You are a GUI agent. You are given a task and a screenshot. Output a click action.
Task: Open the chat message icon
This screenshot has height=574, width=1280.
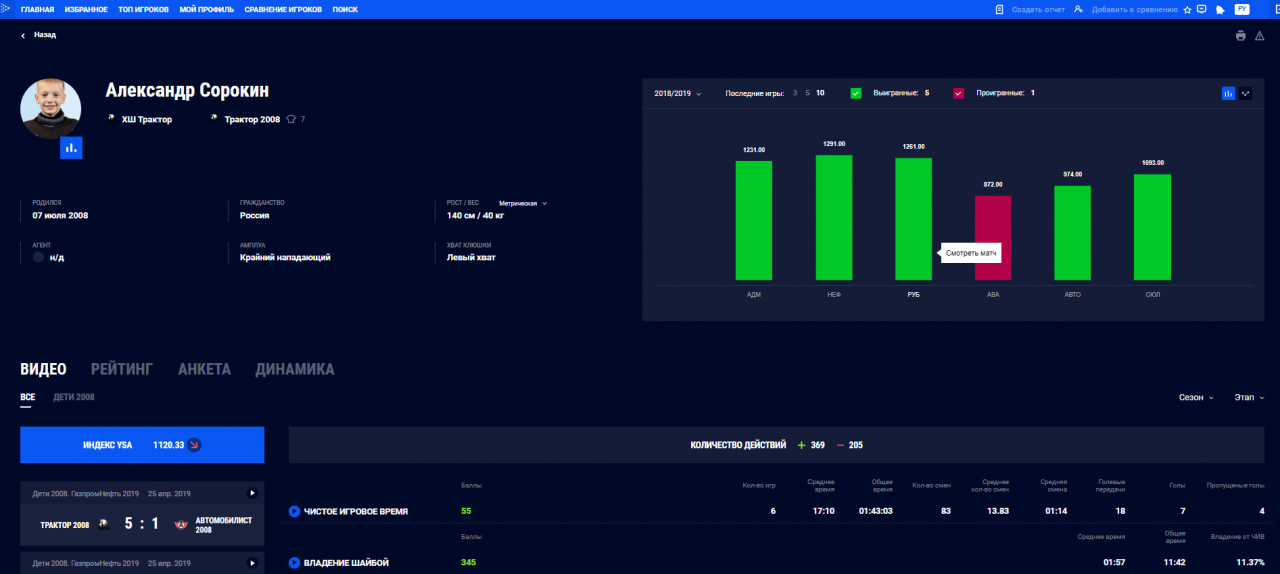click(1201, 9)
